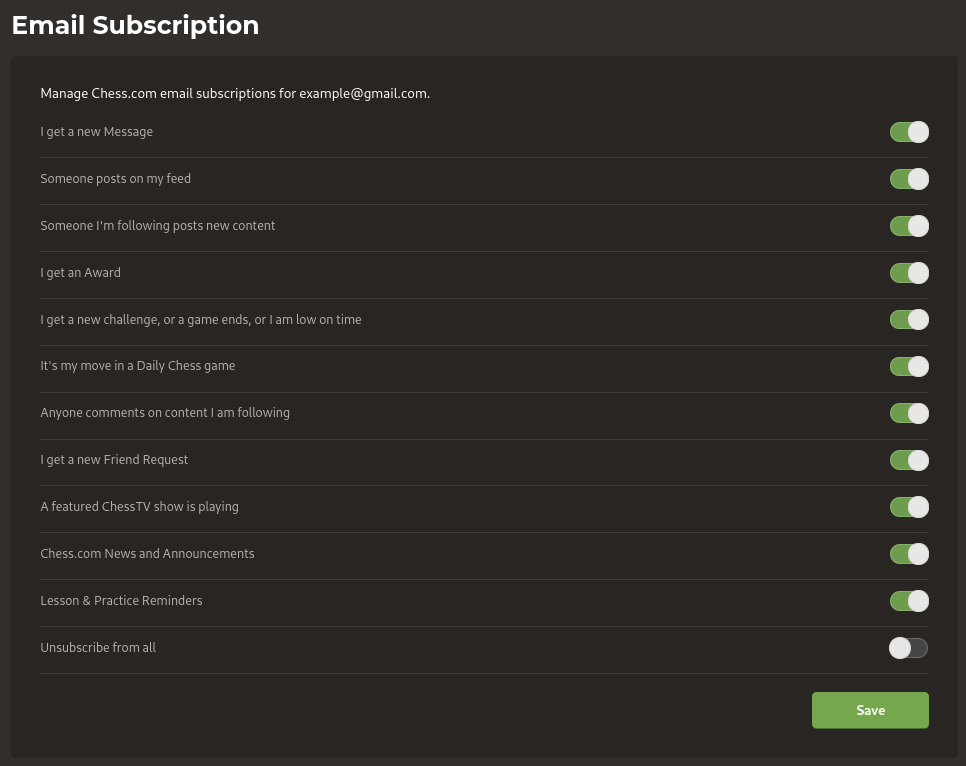Click the green Save button

(870, 710)
